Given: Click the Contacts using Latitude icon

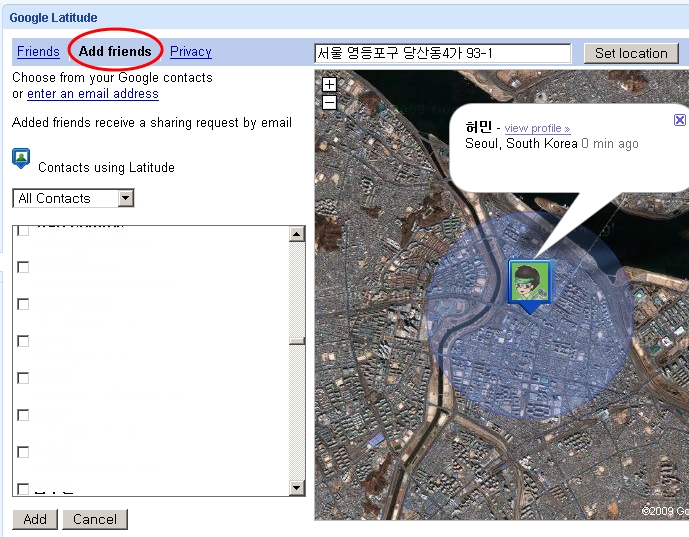Looking at the screenshot, I should pyautogui.click(x=21, y=158).
